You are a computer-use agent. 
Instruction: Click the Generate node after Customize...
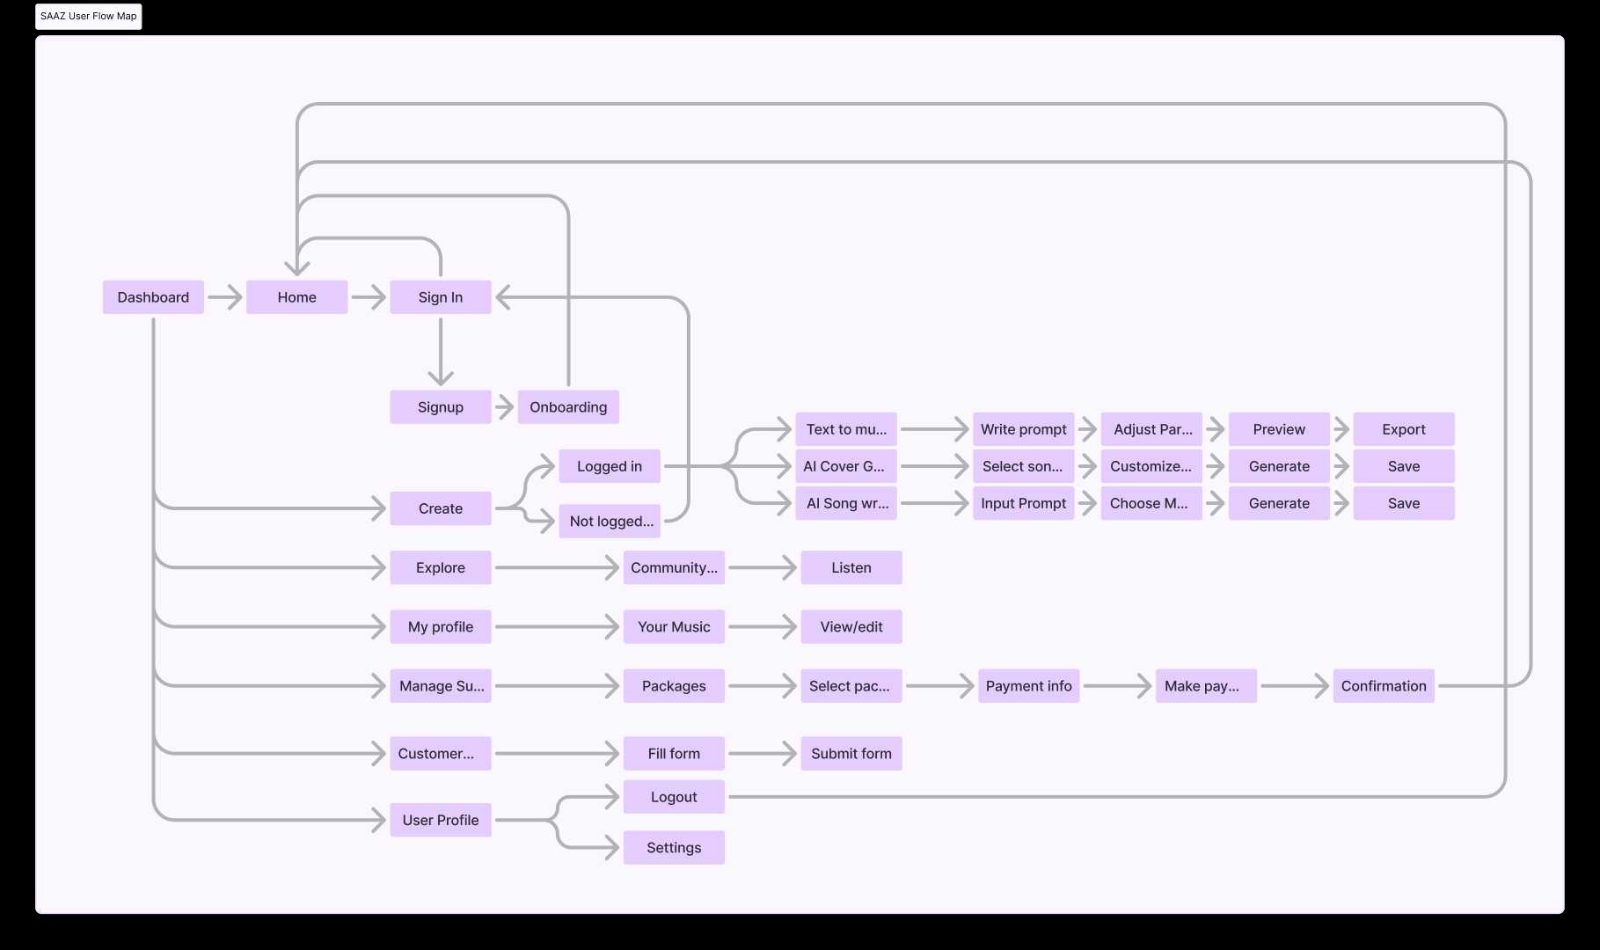[1279, 466]
